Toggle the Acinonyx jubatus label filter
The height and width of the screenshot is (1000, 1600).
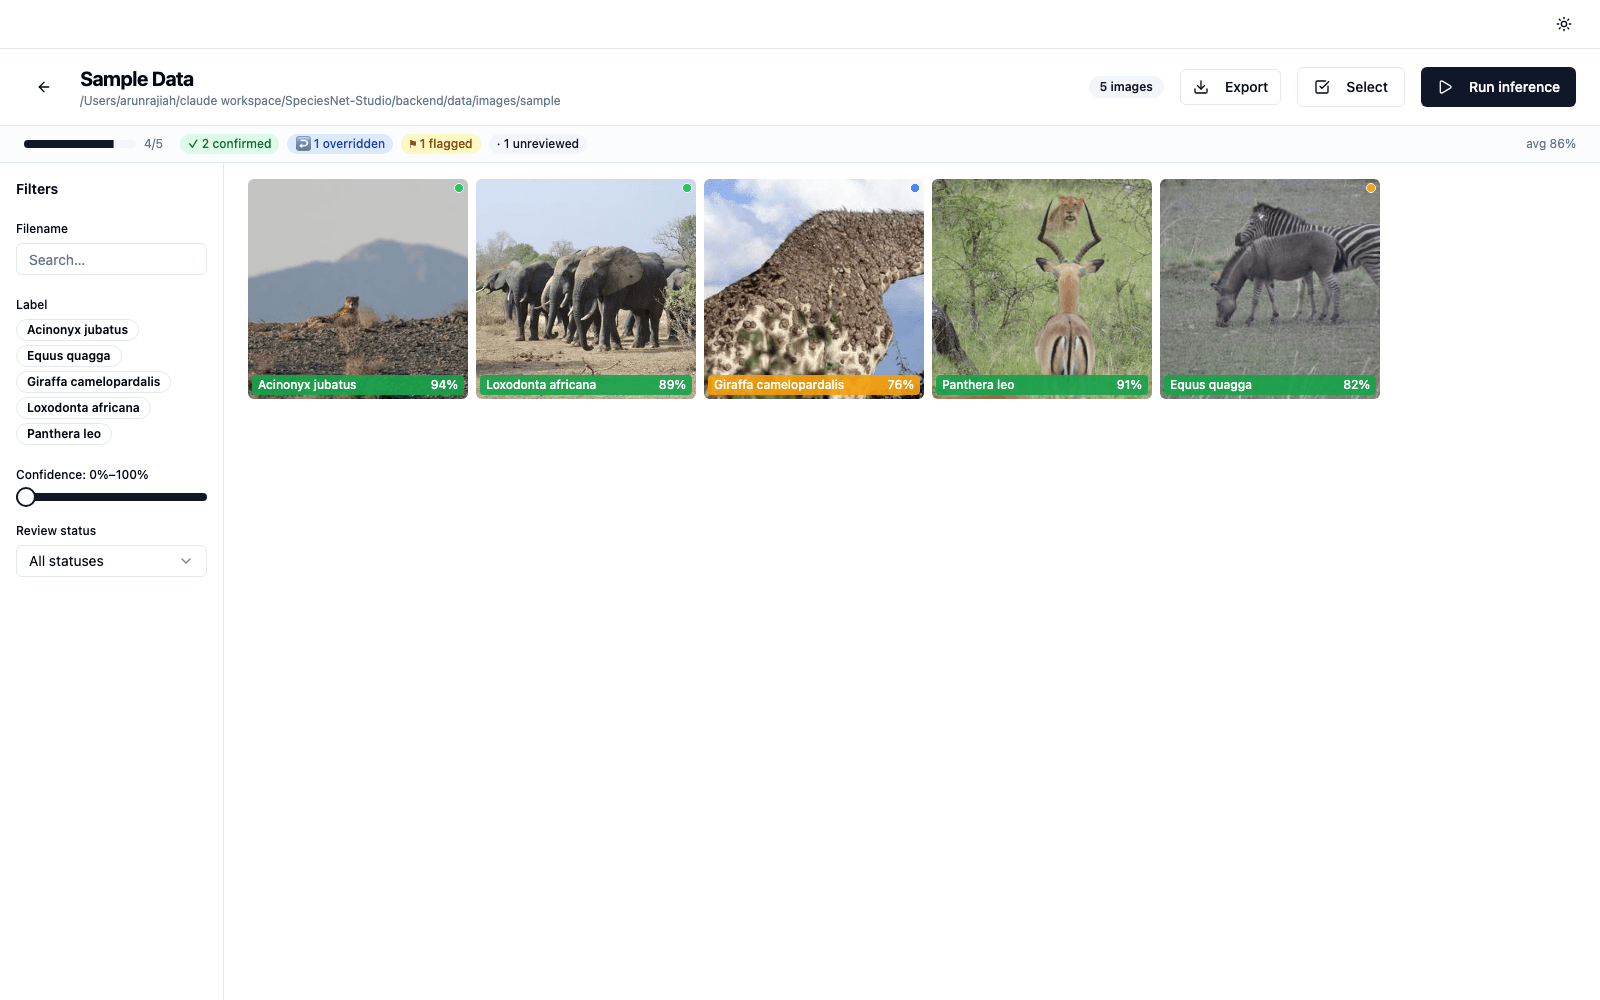[77, 330]
